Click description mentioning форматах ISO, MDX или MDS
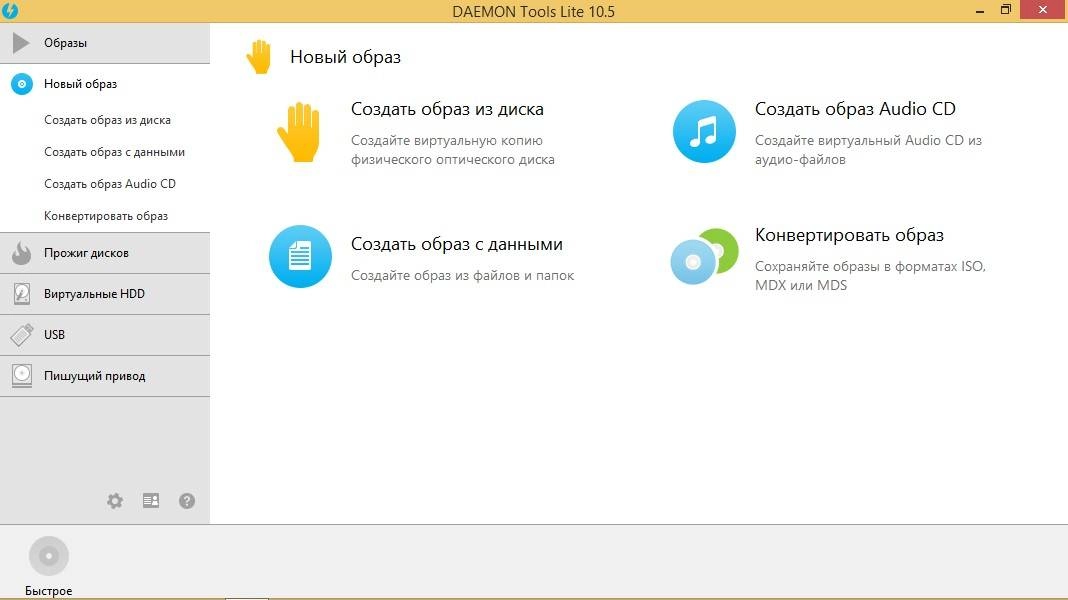The image size is (1068, 600). [x=870, y=276]
